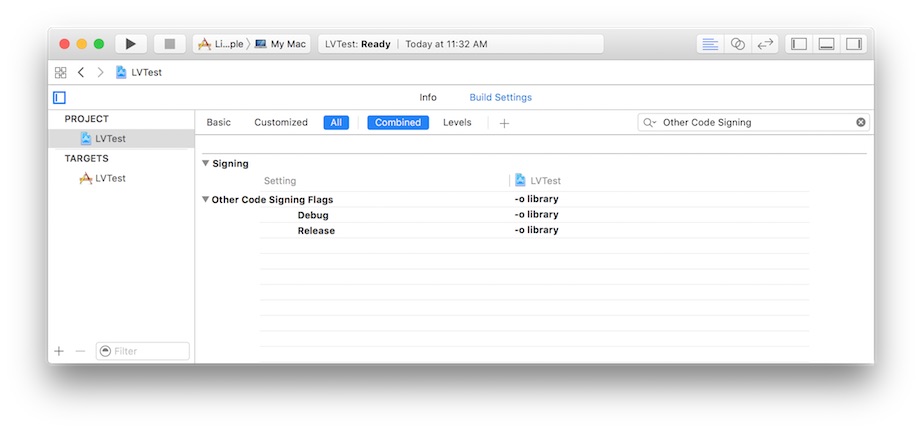Select the Basic settings filter

pyautogui.click(x=218, y=123)
